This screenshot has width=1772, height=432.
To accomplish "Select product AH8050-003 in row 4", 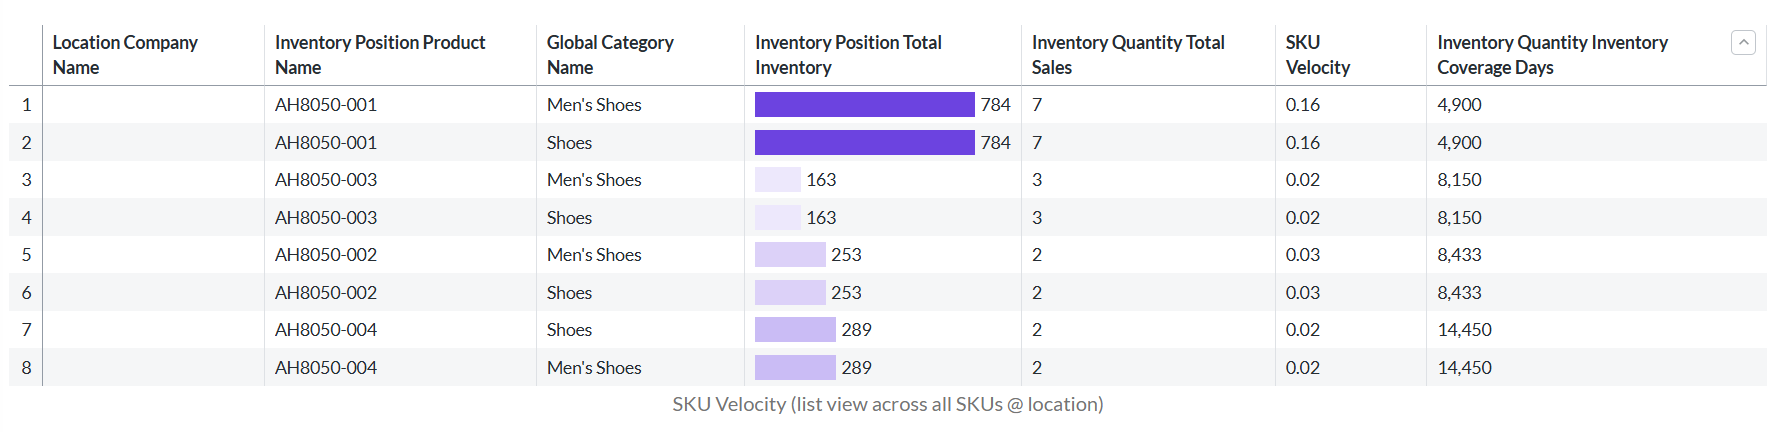I will [x=326, y=218].
